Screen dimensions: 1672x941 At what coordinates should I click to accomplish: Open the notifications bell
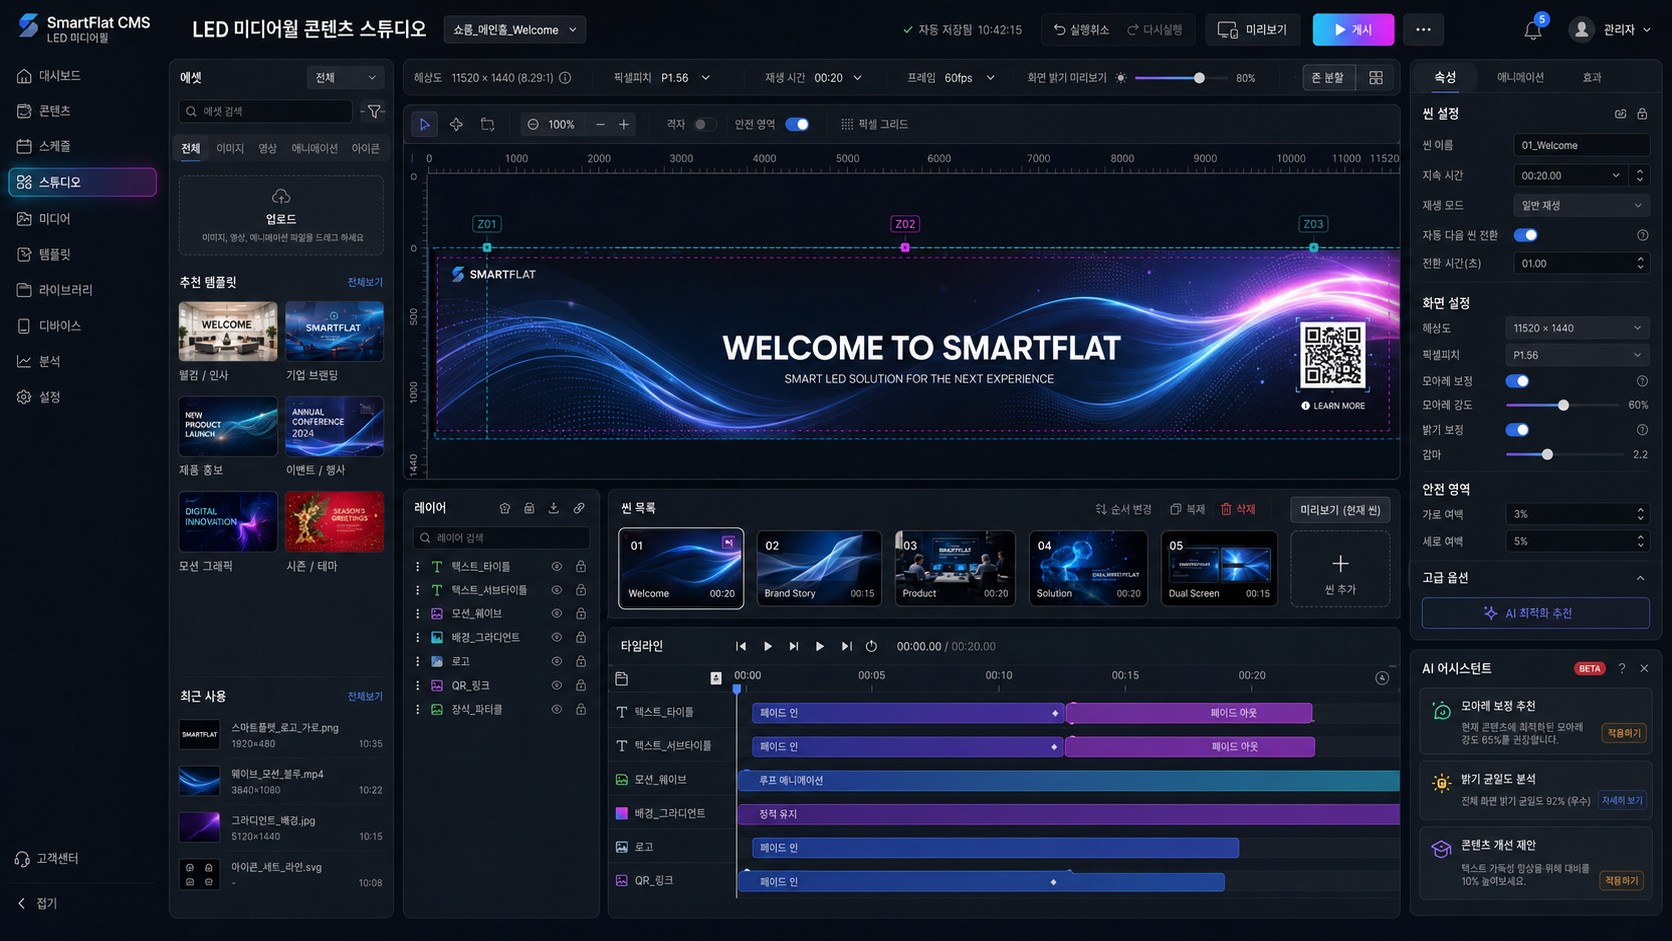point(1532,30)
